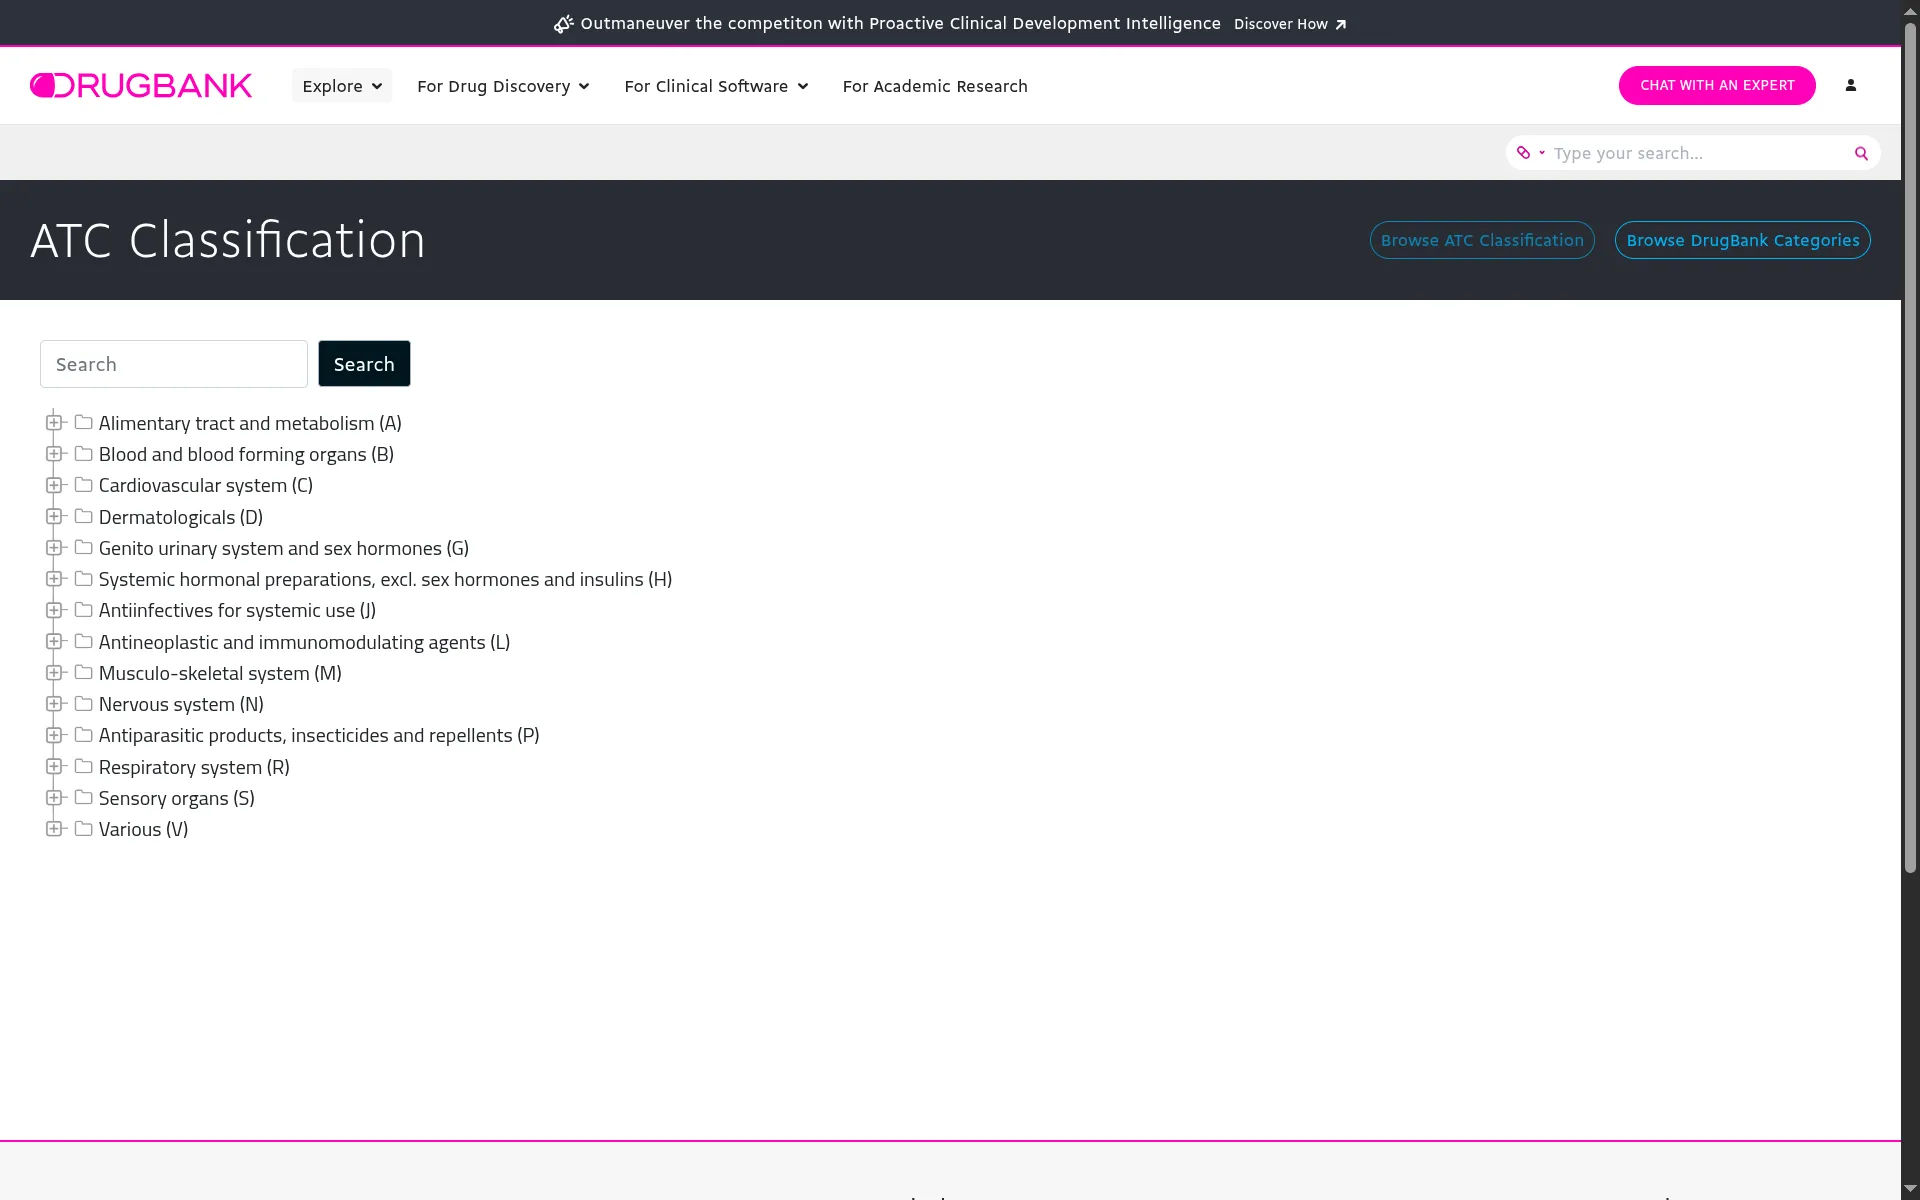Click the megaphone icon in the banner

click(563, 24)
